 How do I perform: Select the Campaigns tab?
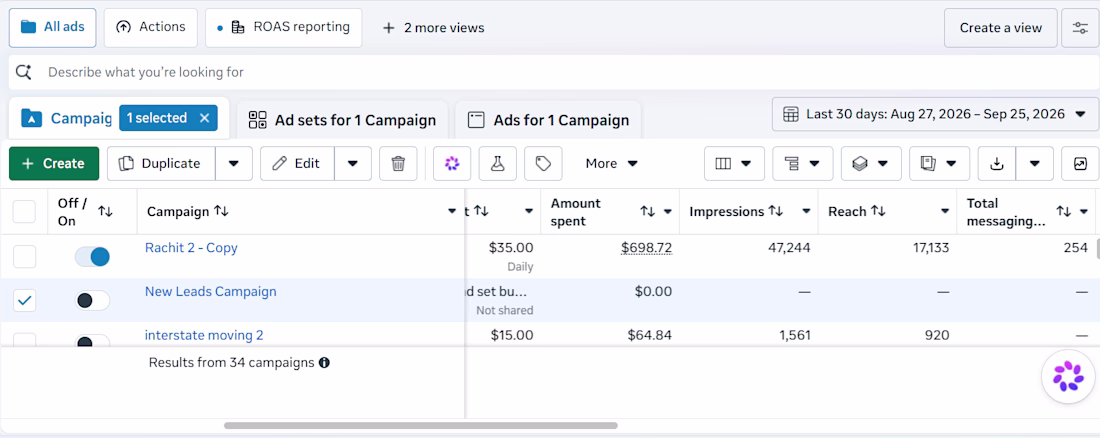67,118
